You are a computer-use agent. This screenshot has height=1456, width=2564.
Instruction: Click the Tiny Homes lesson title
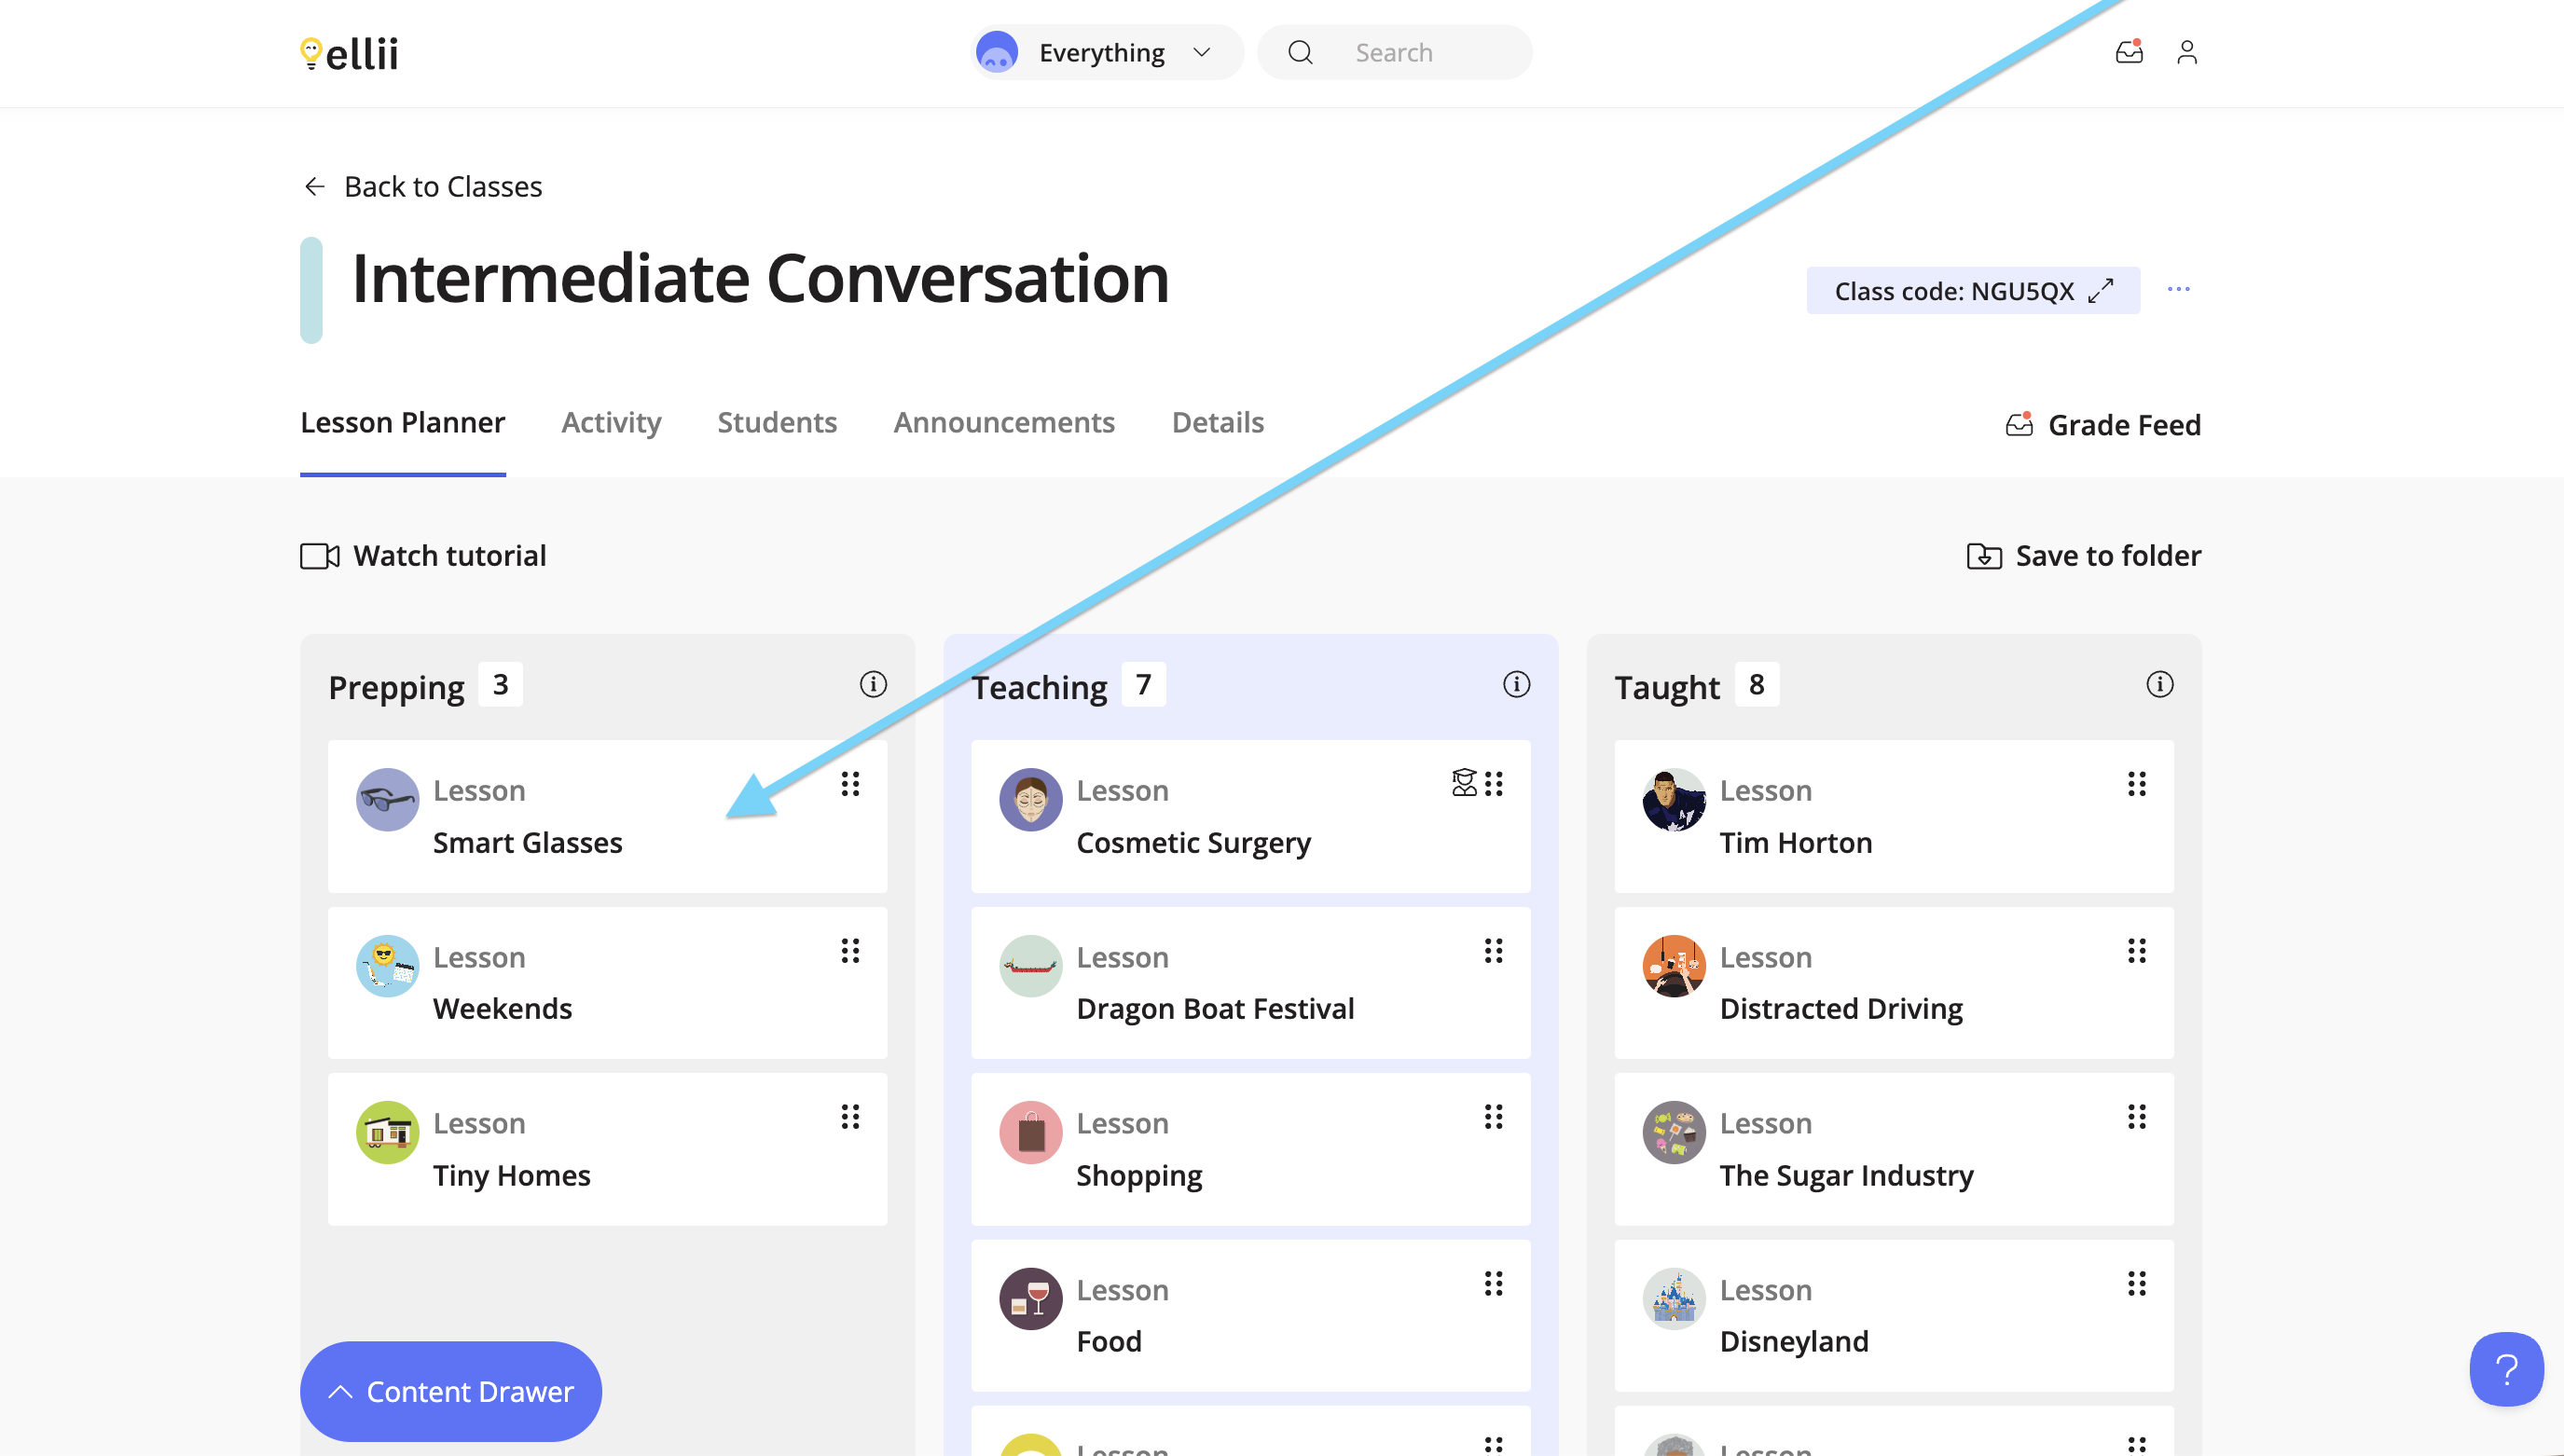click(512, 1176)
